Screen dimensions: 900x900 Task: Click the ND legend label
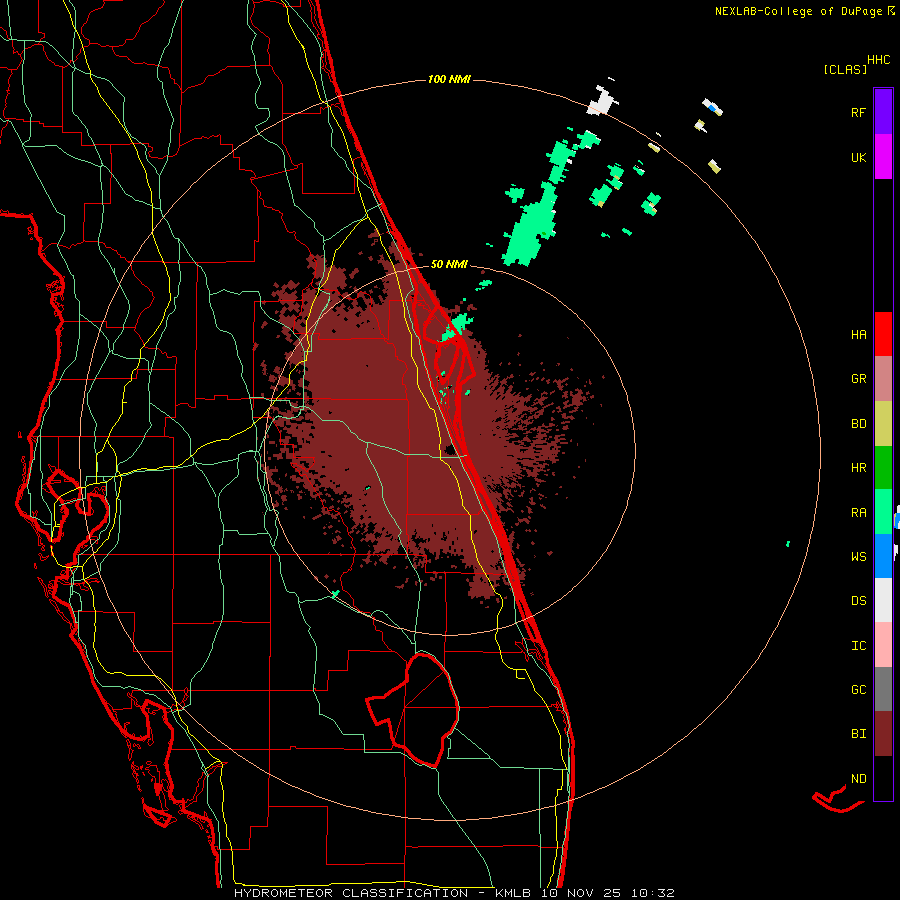click(x=859, y=778)
